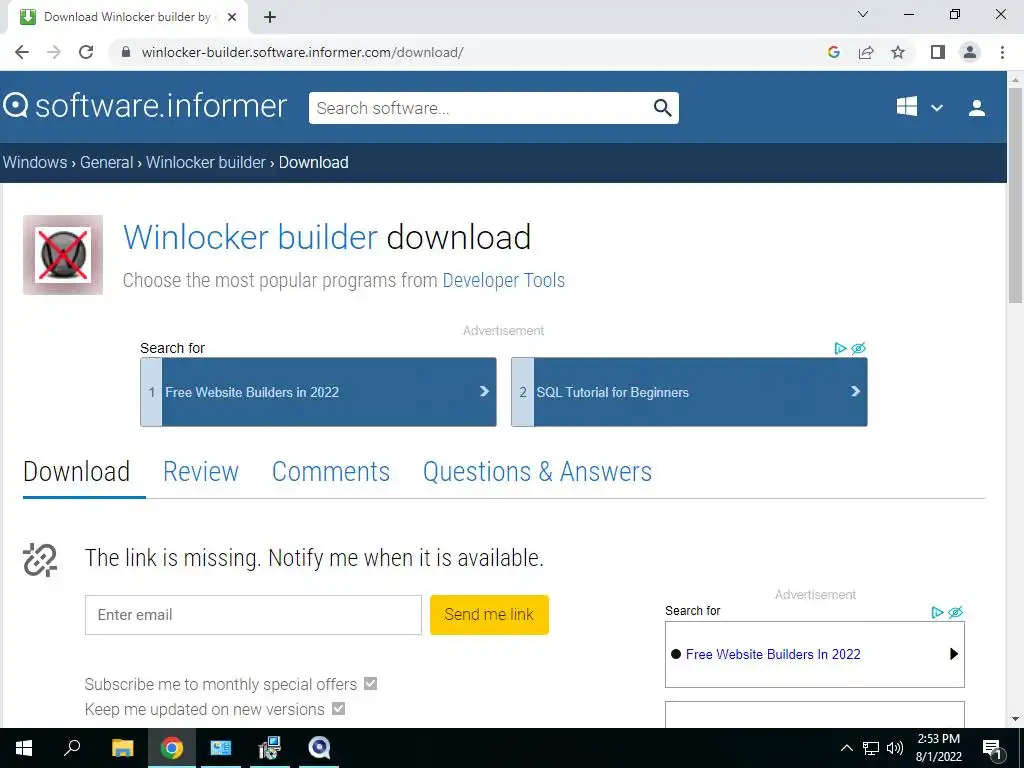This screenshot has height=768, width=1024.
Task: Hide sidebar ad via eye icon
Action: (x=955, y=612)
